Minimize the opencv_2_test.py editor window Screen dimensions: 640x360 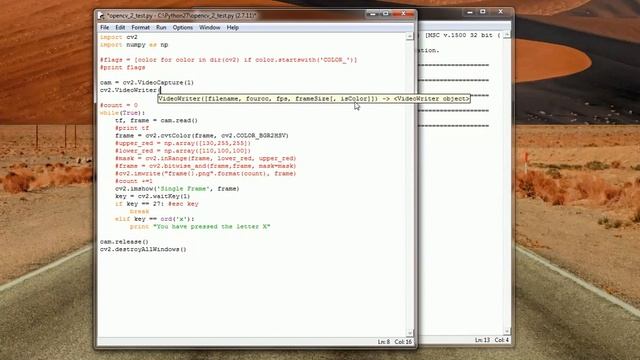coord(372,14)
